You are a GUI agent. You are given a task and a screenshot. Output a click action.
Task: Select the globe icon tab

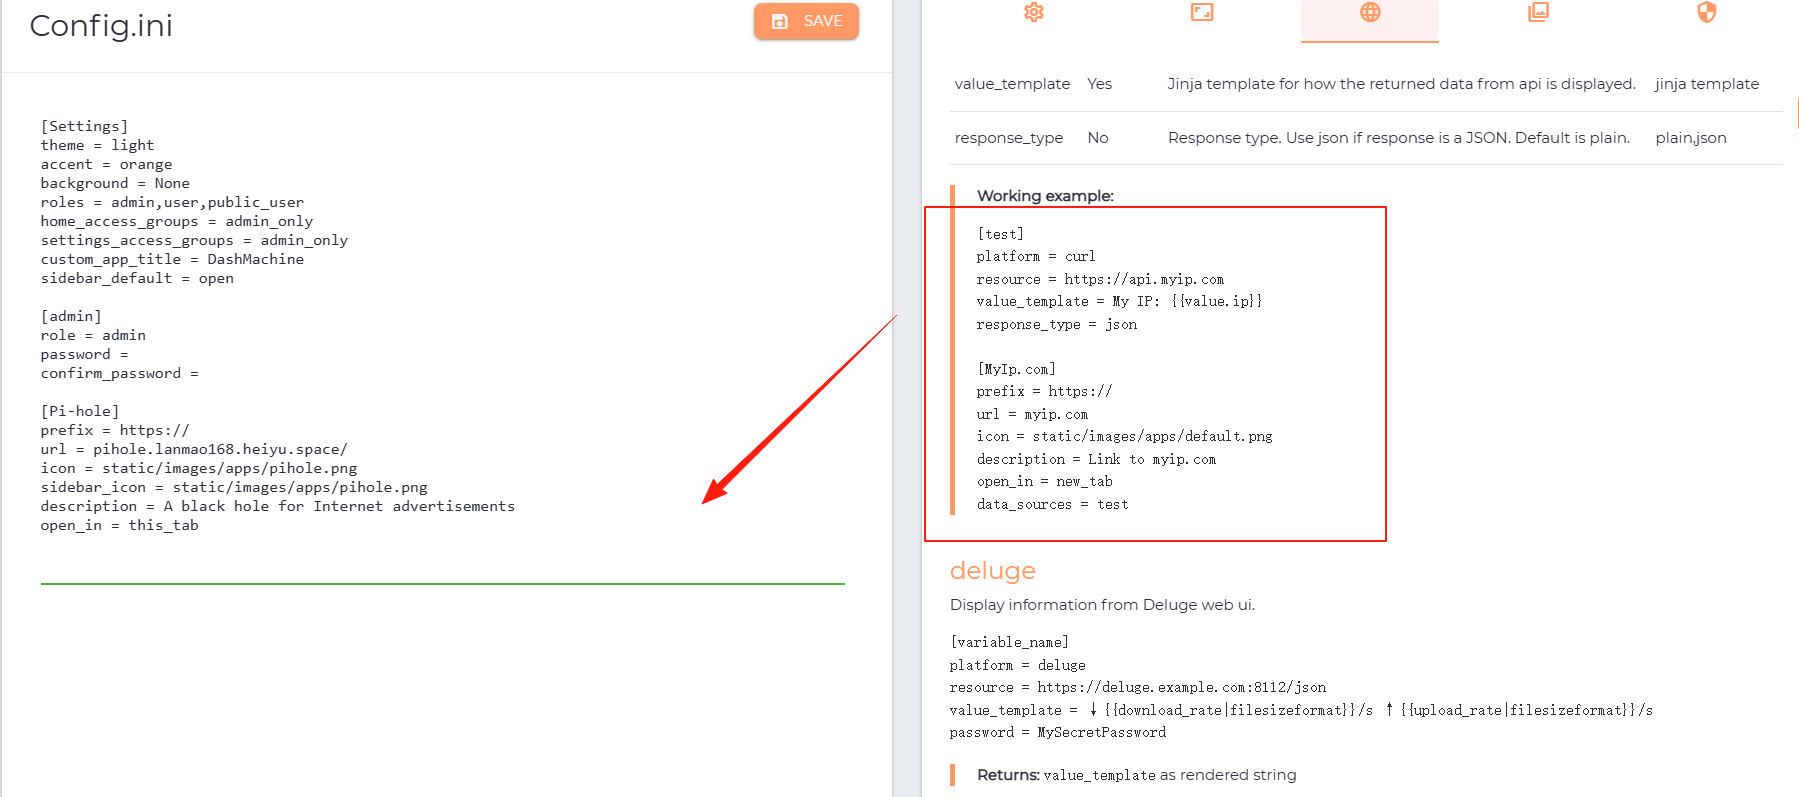1370,12
